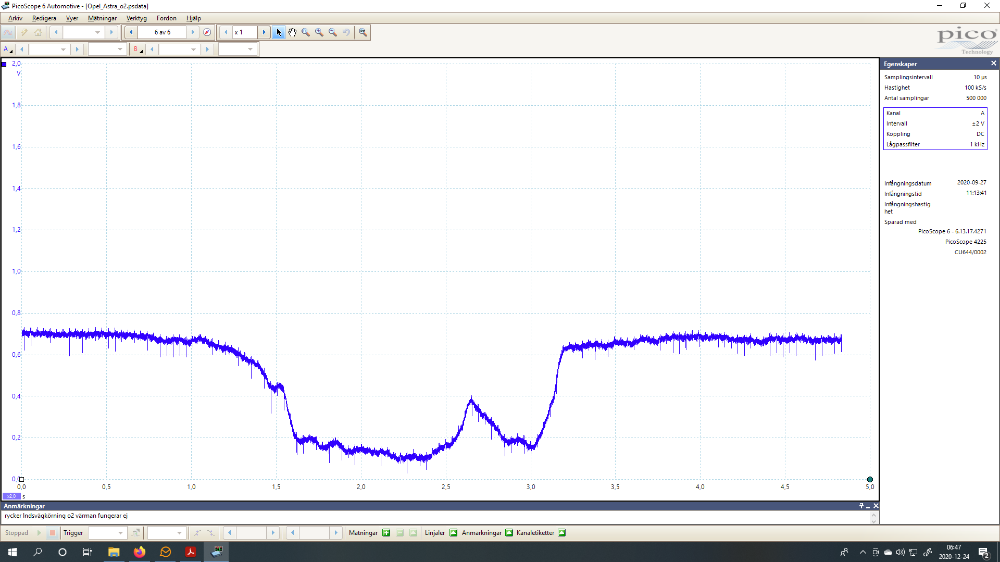This screenshot has height=562, width=1000.
Task: Go to the next waveform buffer
Action: (194, 32)
